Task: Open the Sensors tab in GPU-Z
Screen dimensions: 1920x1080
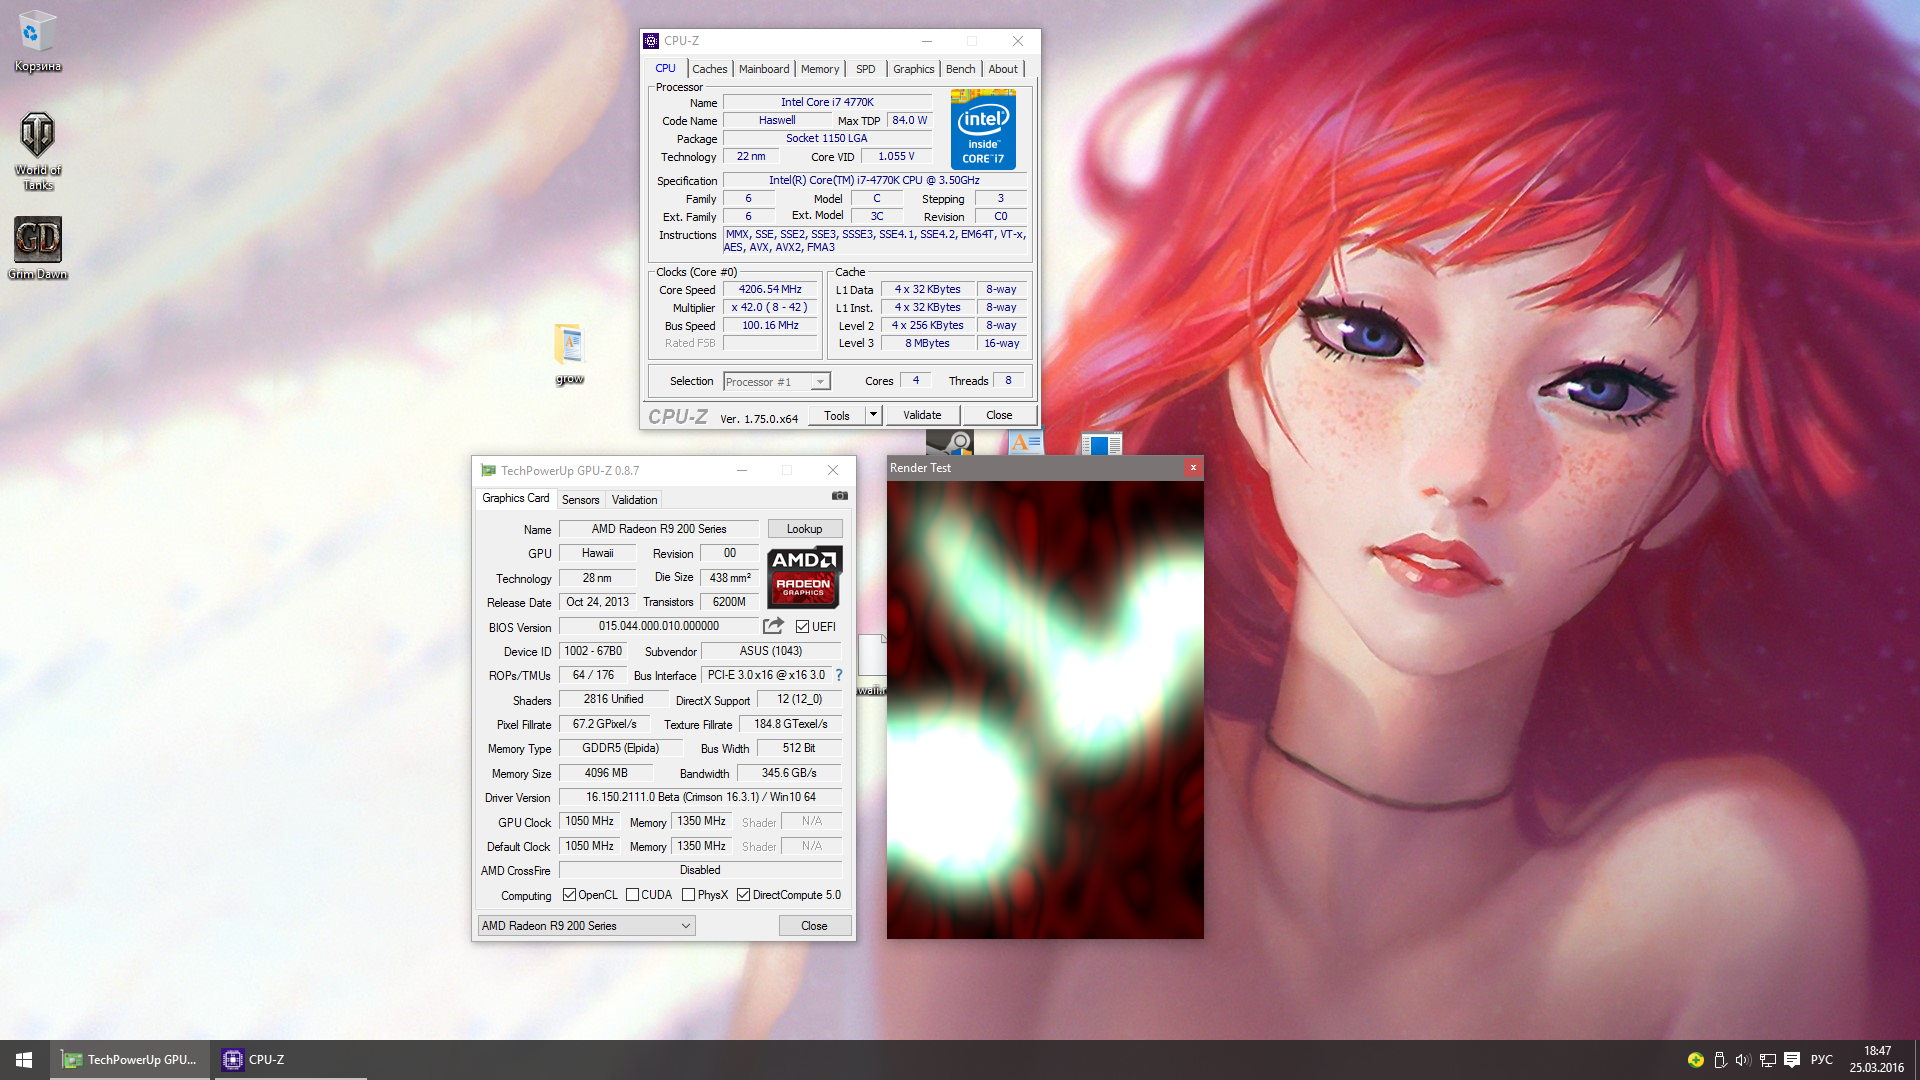Action: pos(580,500)
